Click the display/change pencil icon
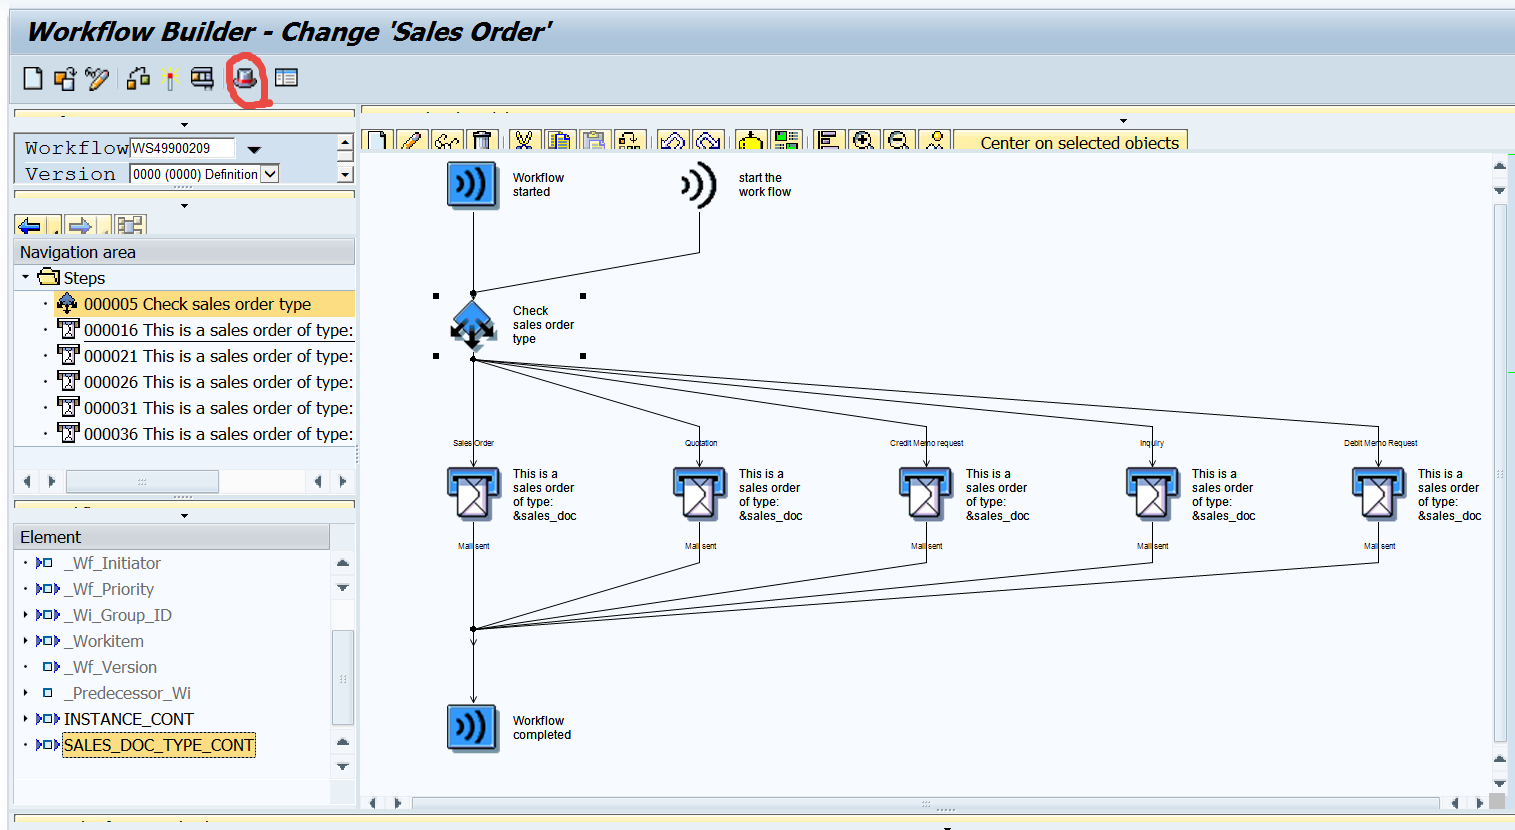Viewport: 1515px width, 830px height. click(x=97, y=78)
